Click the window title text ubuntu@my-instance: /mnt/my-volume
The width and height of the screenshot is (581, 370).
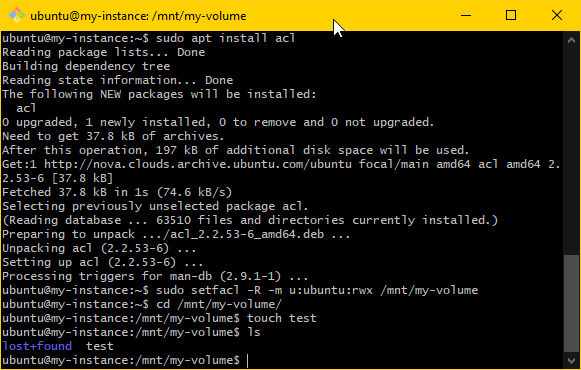pyautogui.click(x=138, y=16)
